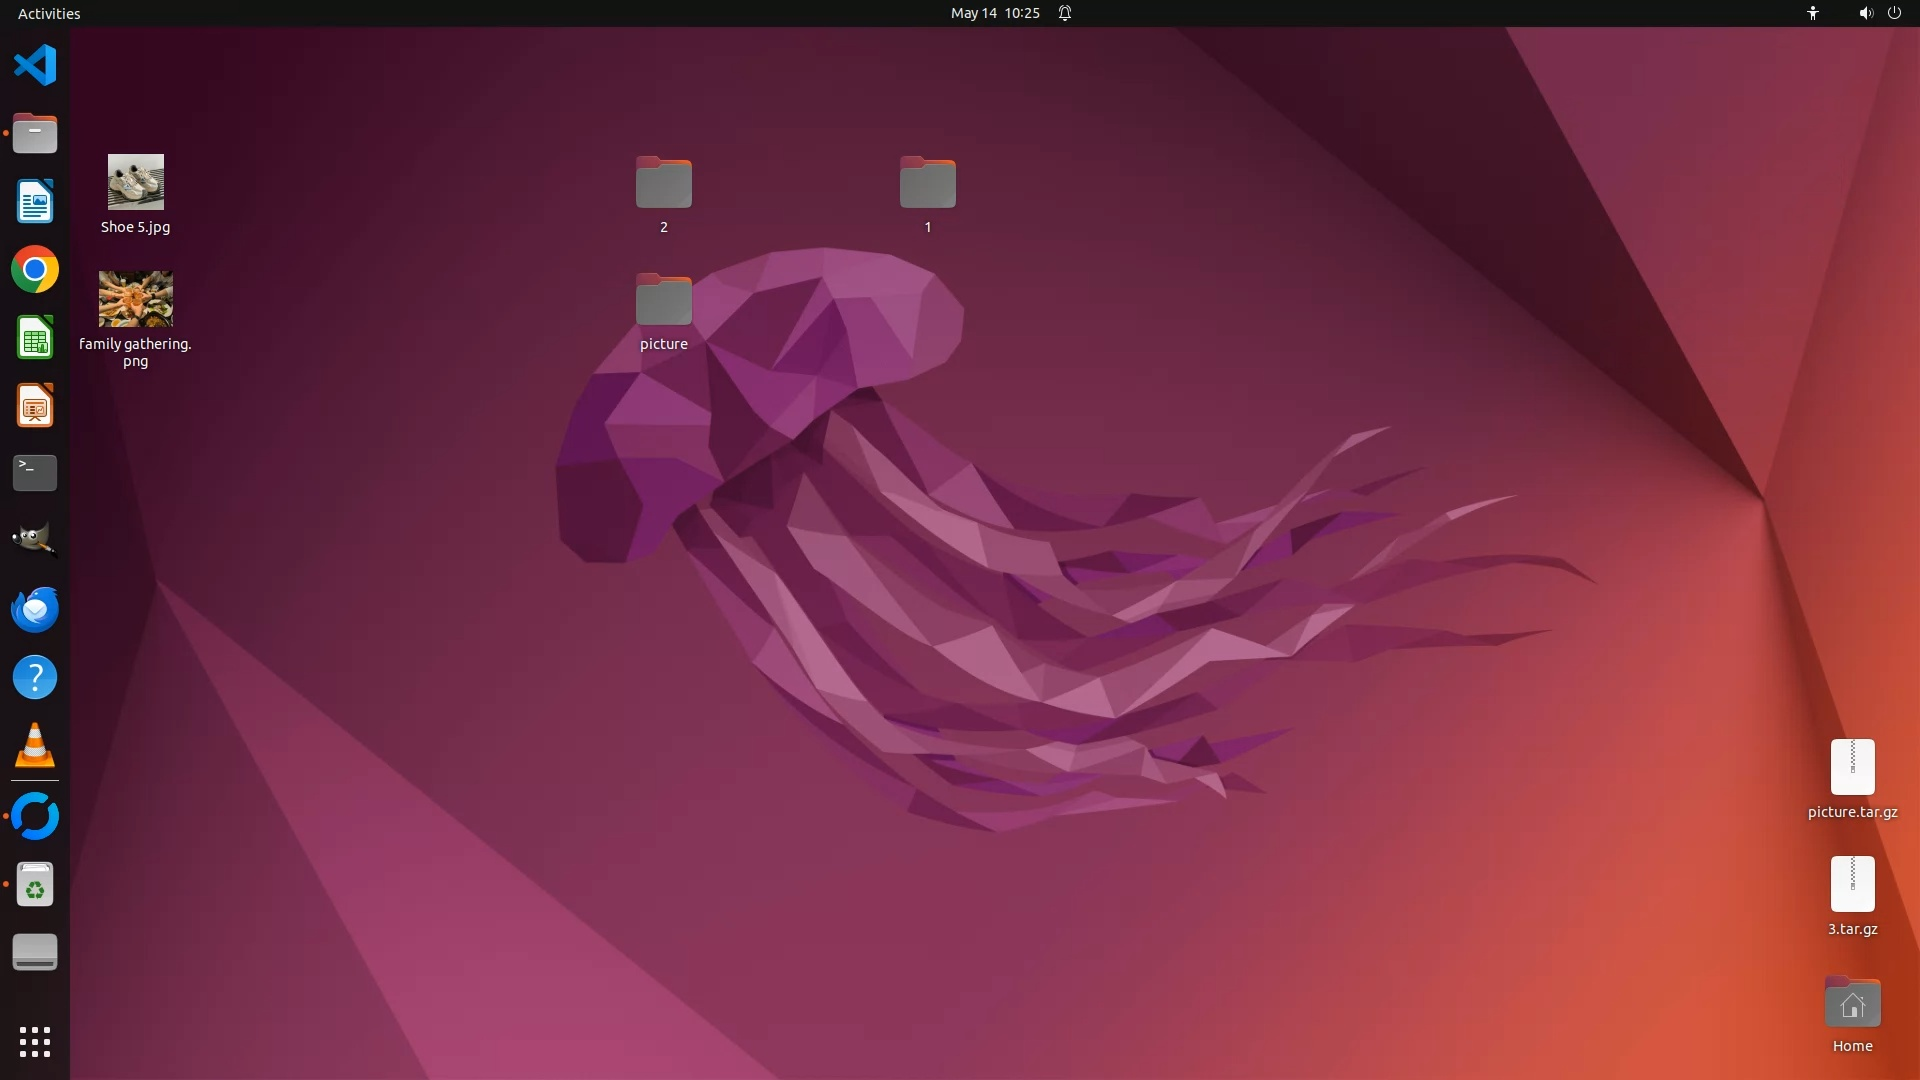Open LibreOffice Impress from the dock

click(35, 406)
